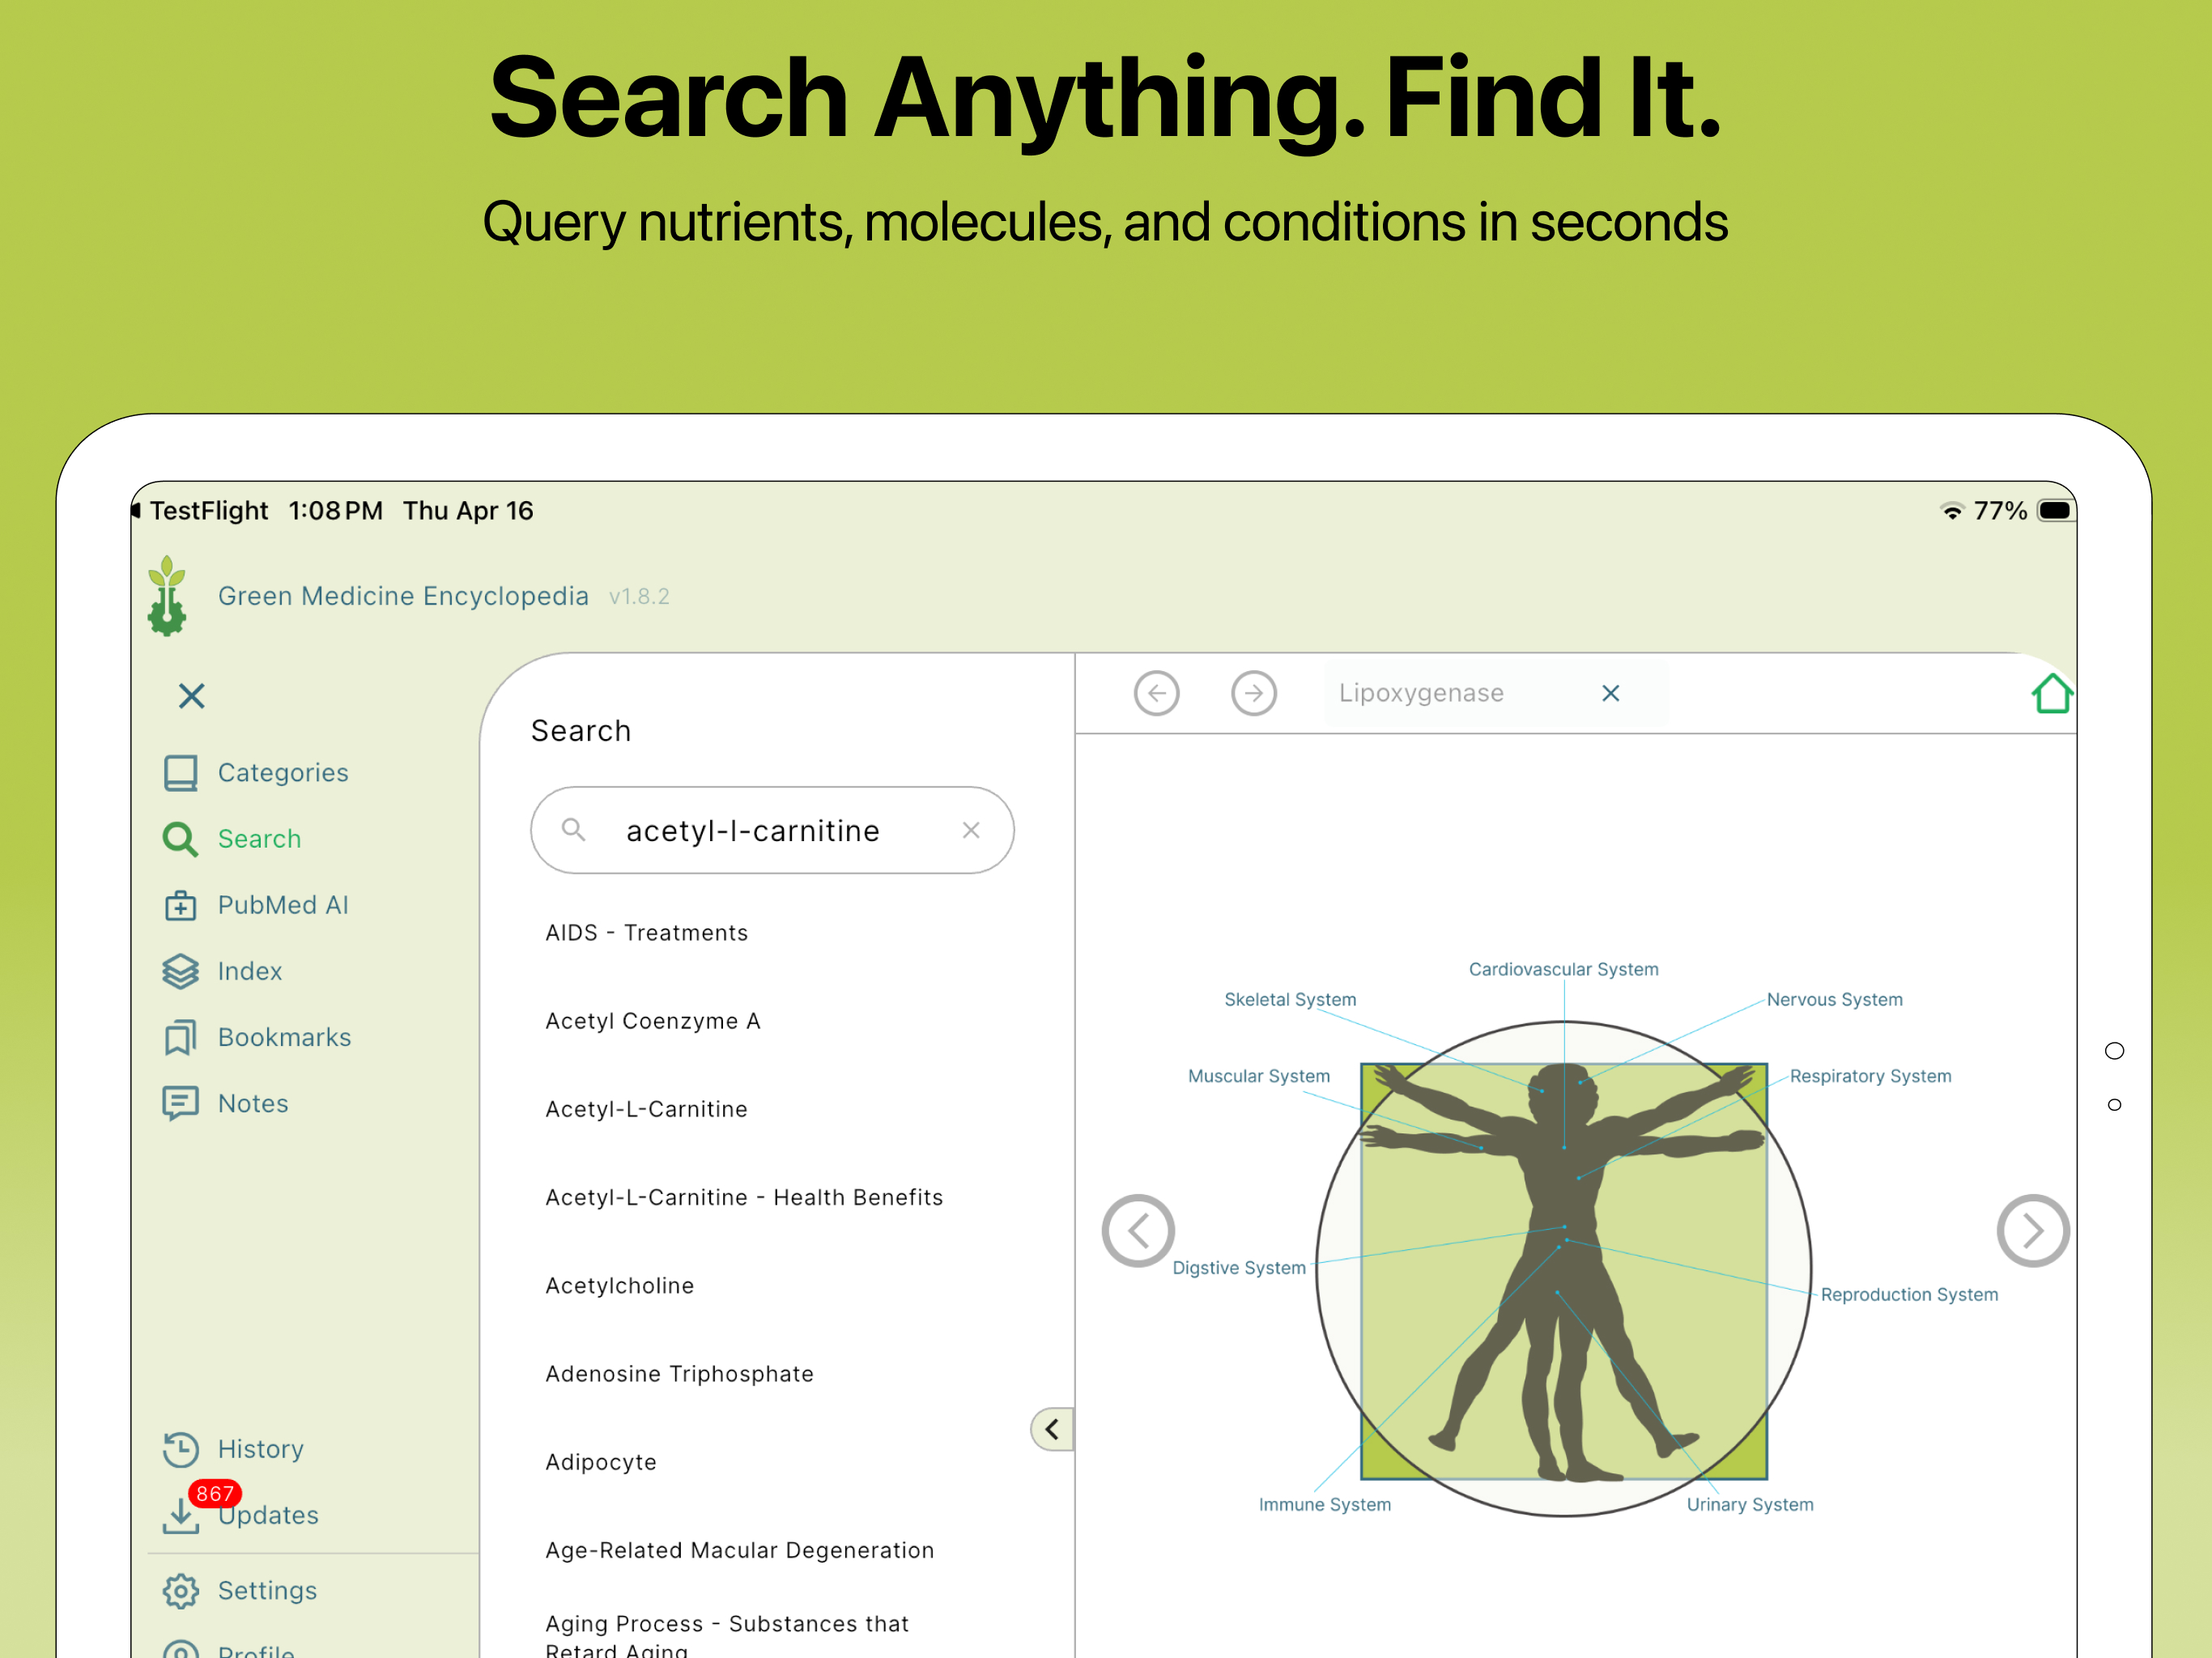Screen dimensions: 2212x1658
Task: Open Categories menu item
Action: click(x=283, y=773)
